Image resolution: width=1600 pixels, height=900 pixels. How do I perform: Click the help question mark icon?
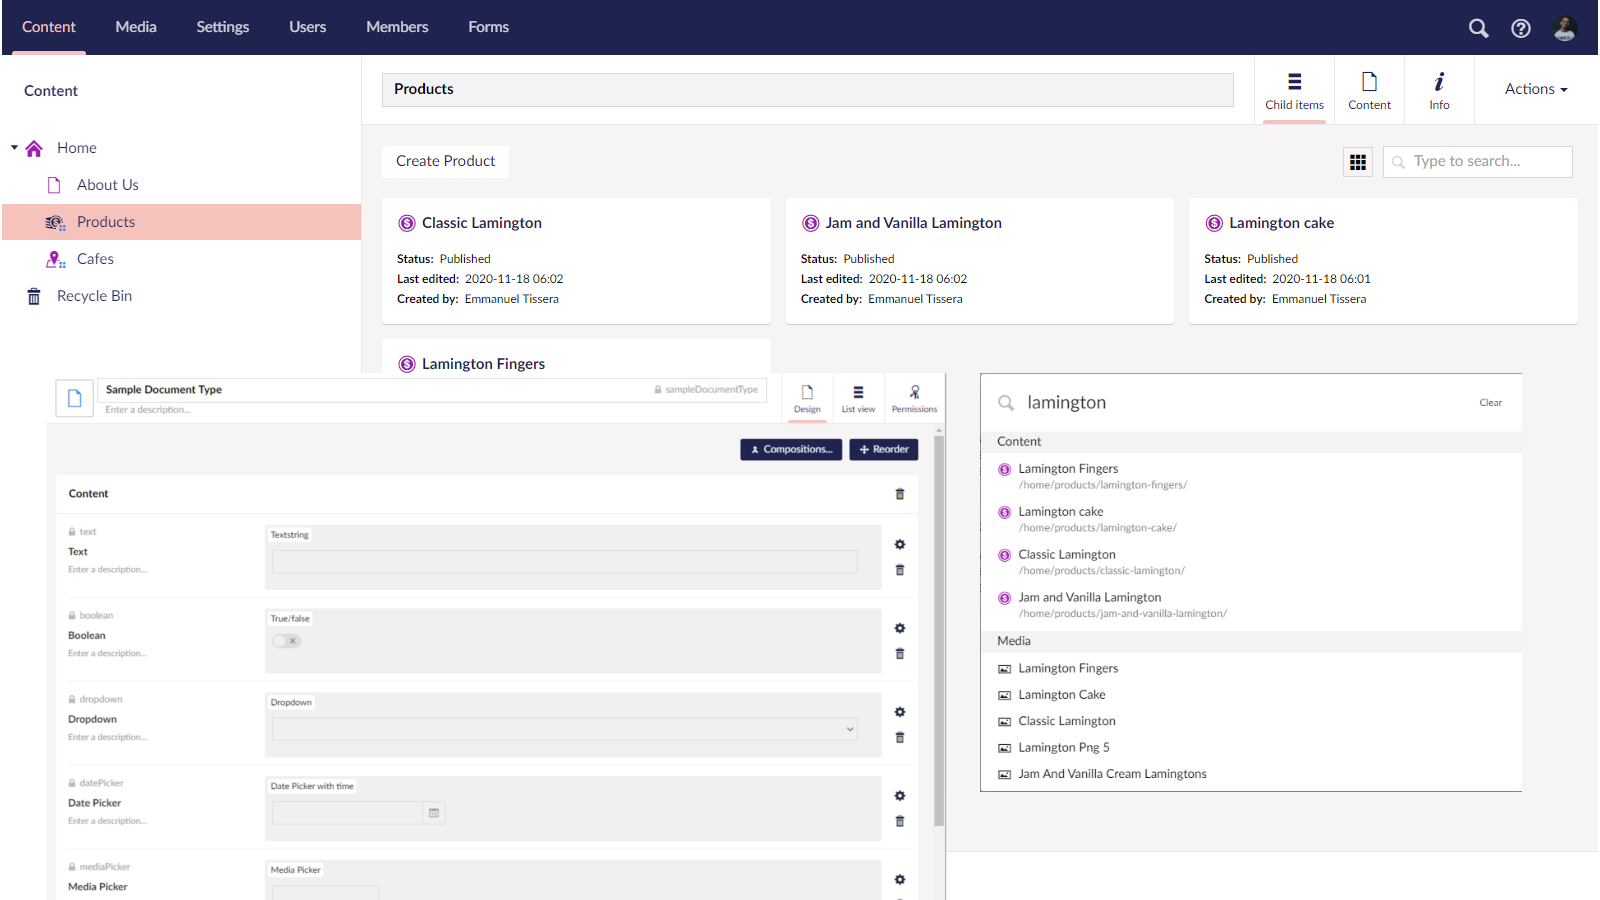(1521, 28)
